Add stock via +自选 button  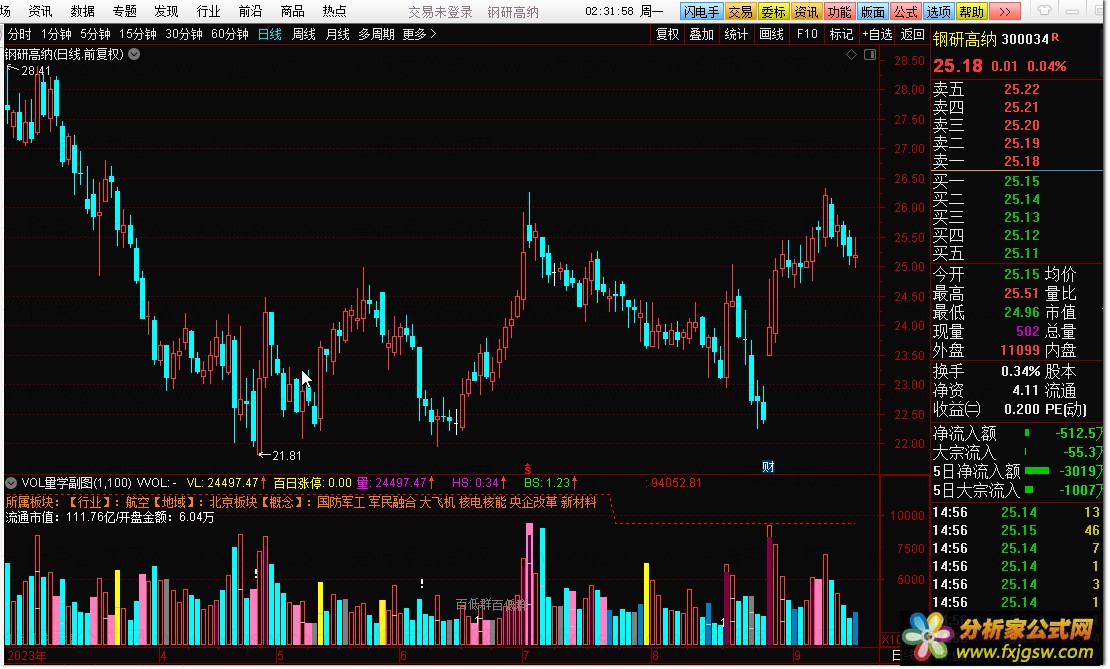pyautogui.click(x=877, y=34)
